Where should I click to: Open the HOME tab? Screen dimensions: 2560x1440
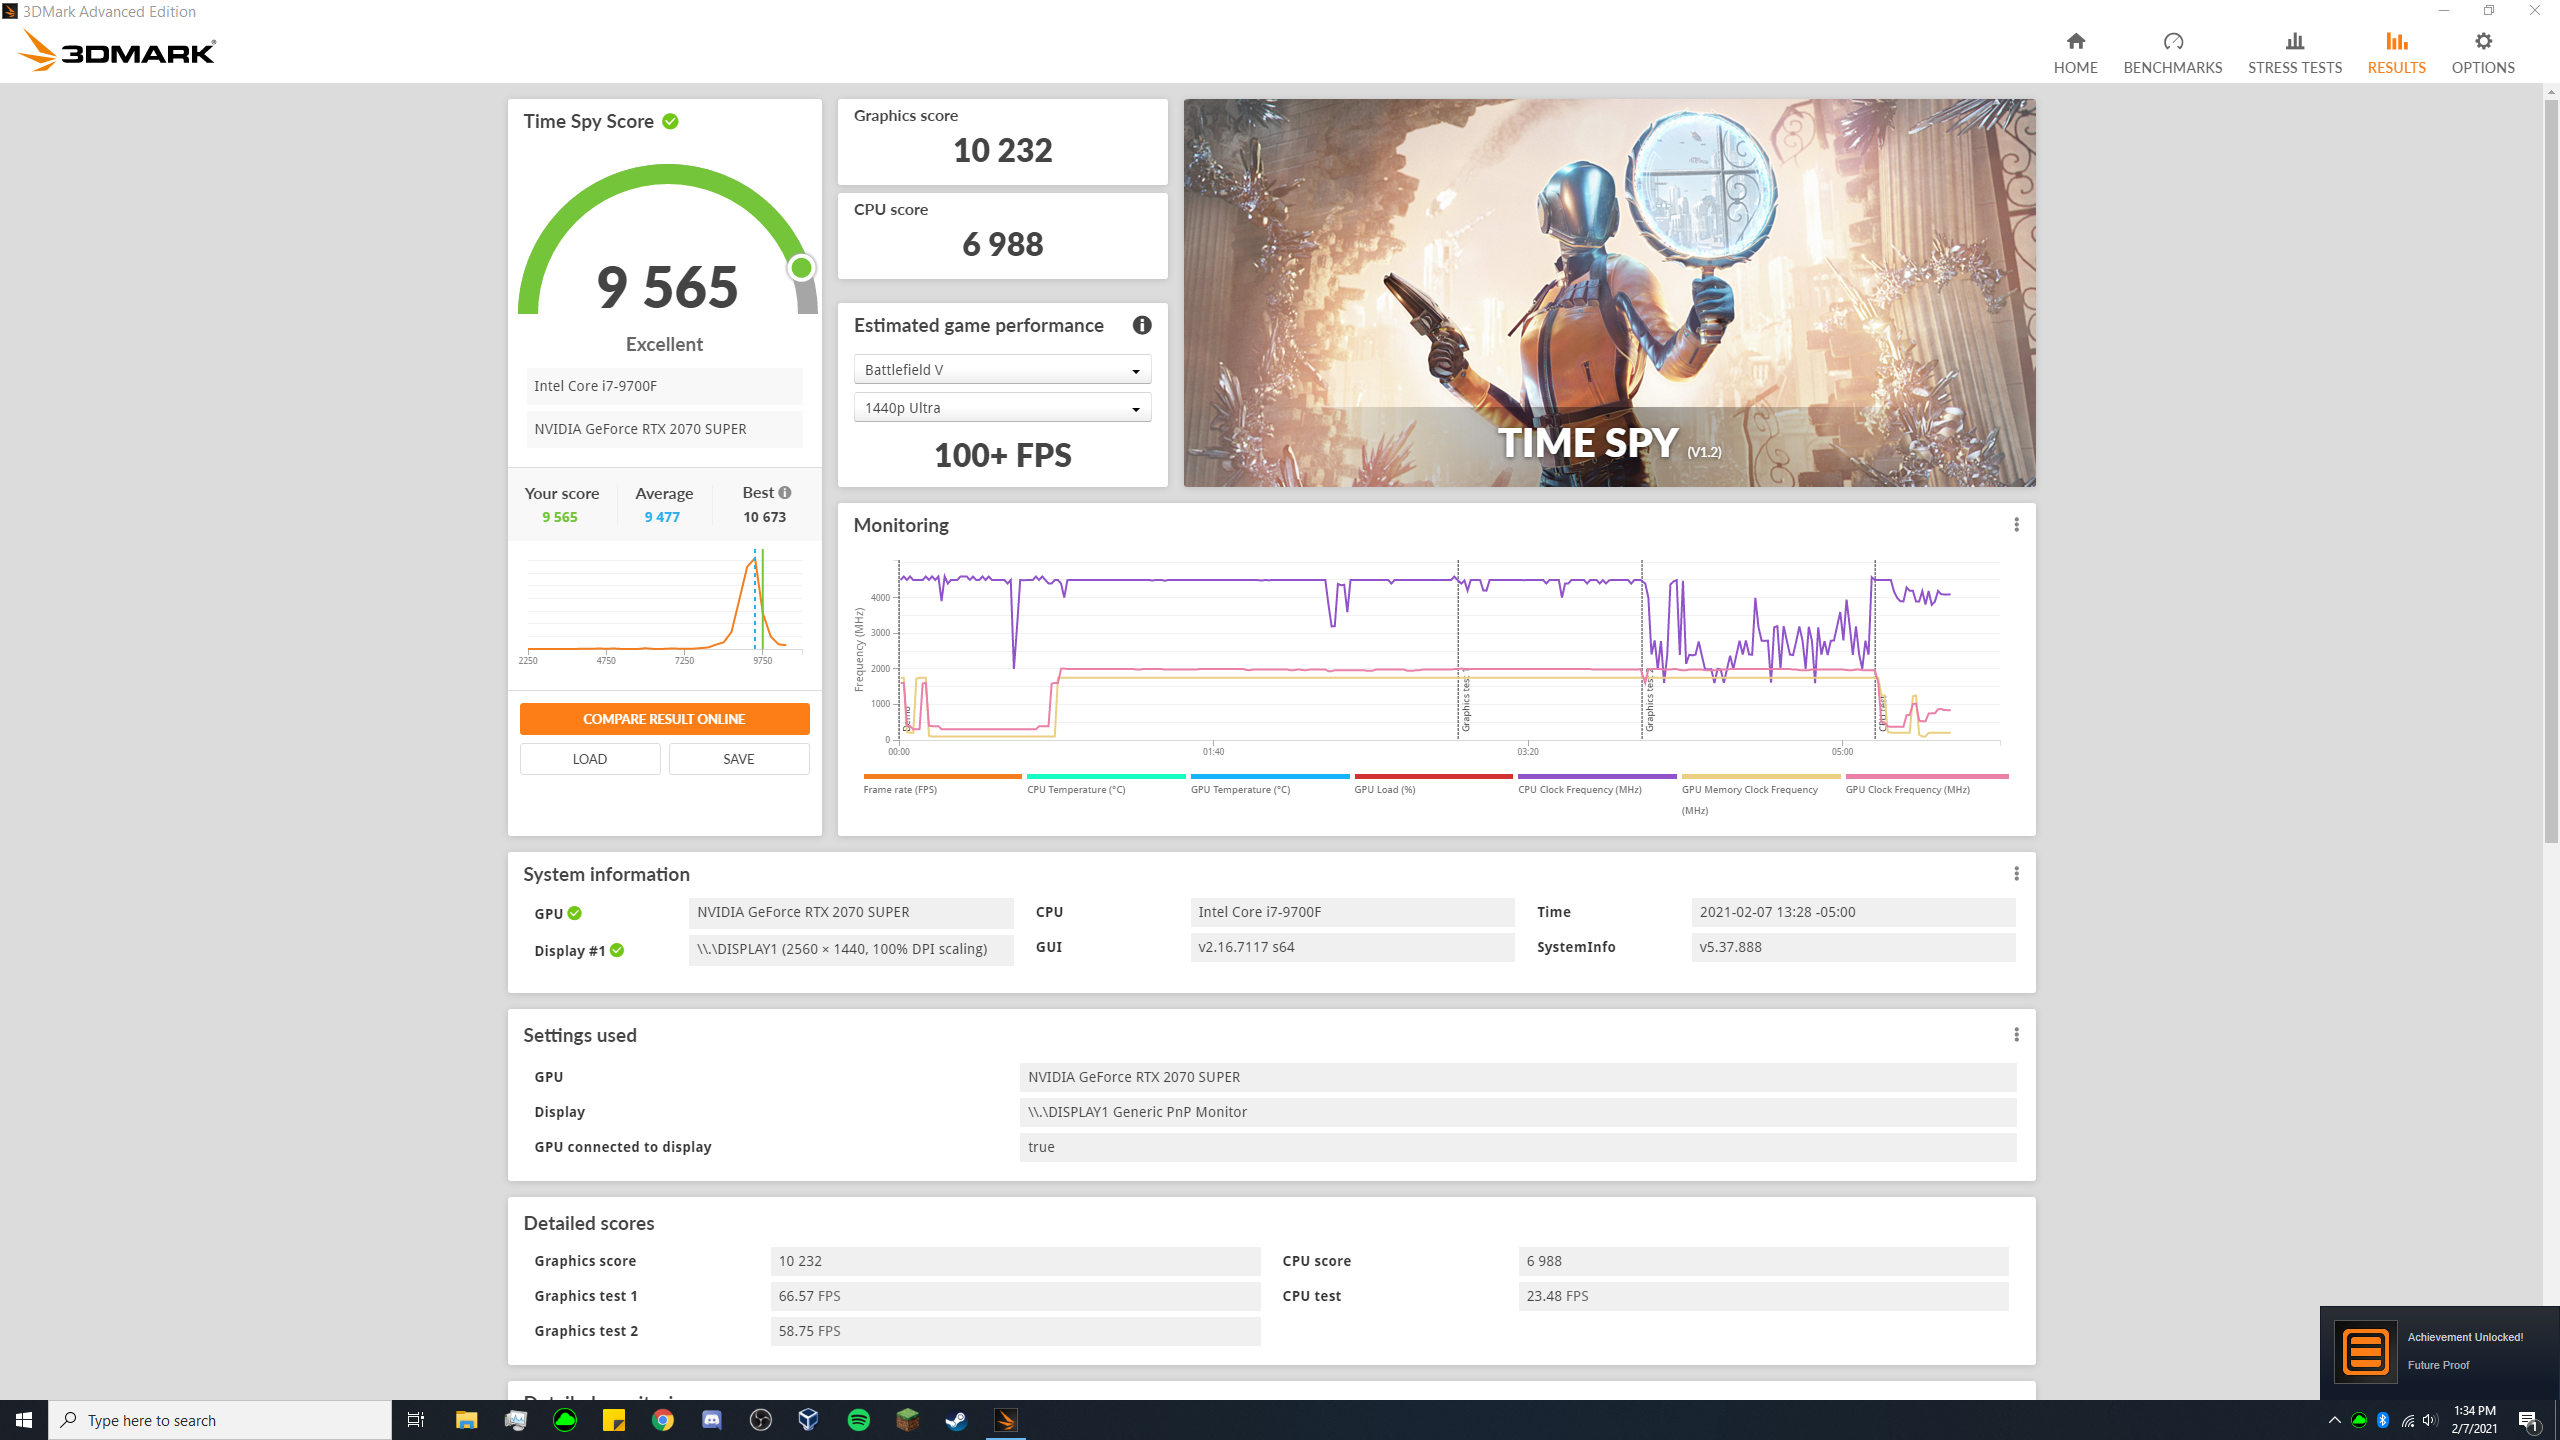point(2075,53)
